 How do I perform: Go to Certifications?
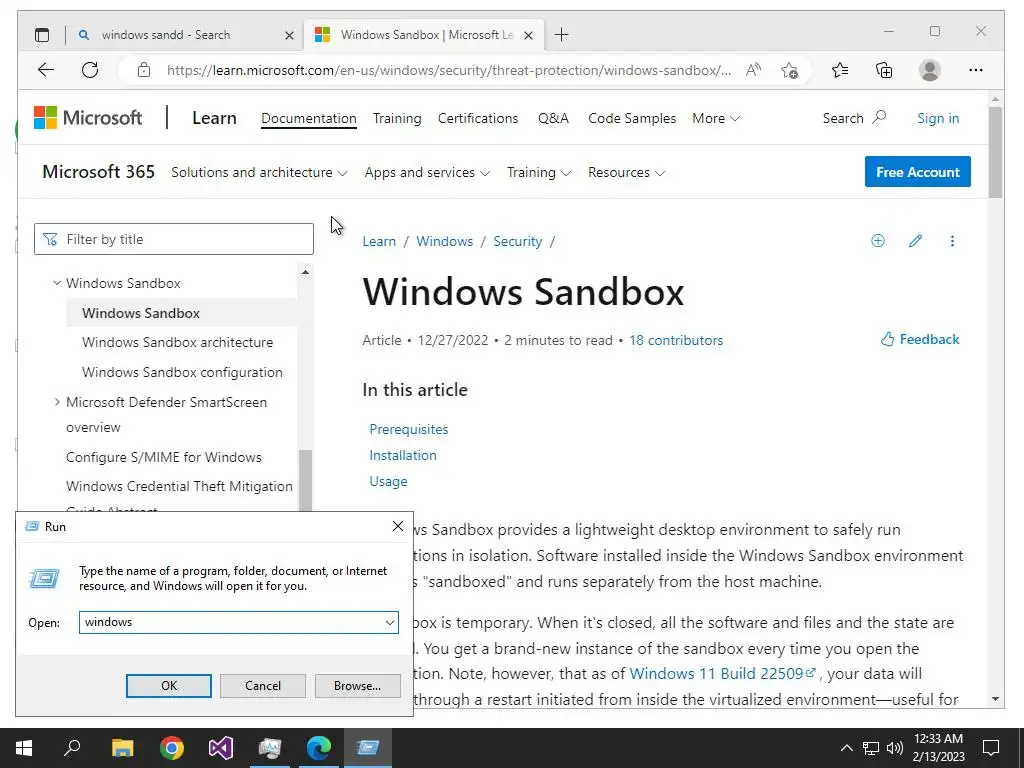point(477,118)
